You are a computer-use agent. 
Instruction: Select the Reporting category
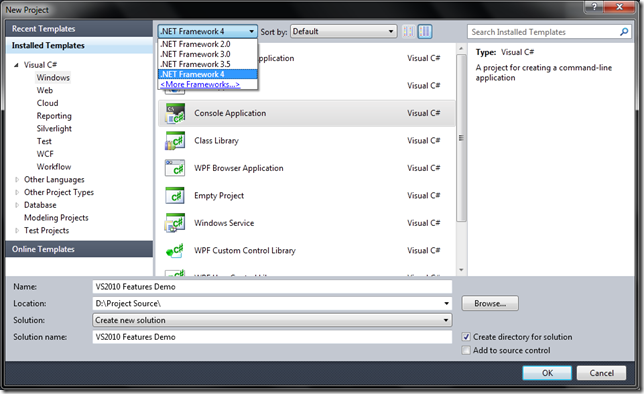54,116
